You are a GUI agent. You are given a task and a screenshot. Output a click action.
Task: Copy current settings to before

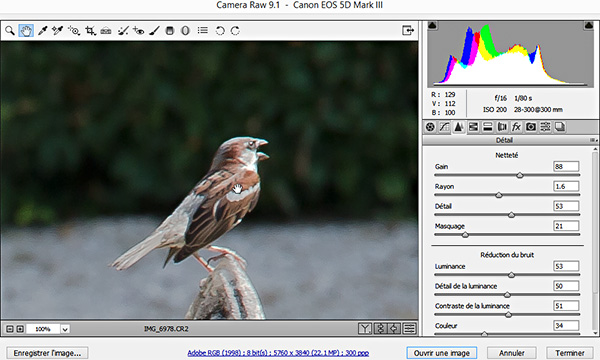(x=395, y=328)
